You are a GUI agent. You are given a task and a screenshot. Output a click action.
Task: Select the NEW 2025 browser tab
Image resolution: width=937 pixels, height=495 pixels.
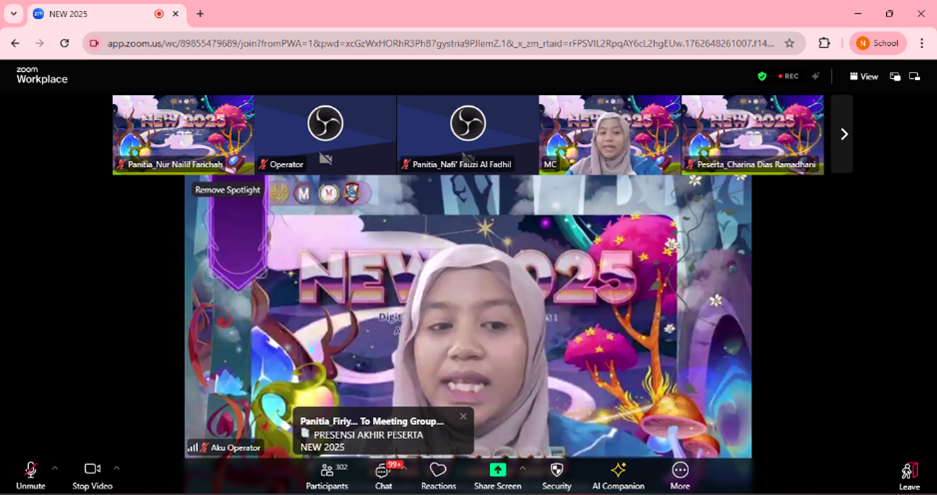tap(95, 14)
